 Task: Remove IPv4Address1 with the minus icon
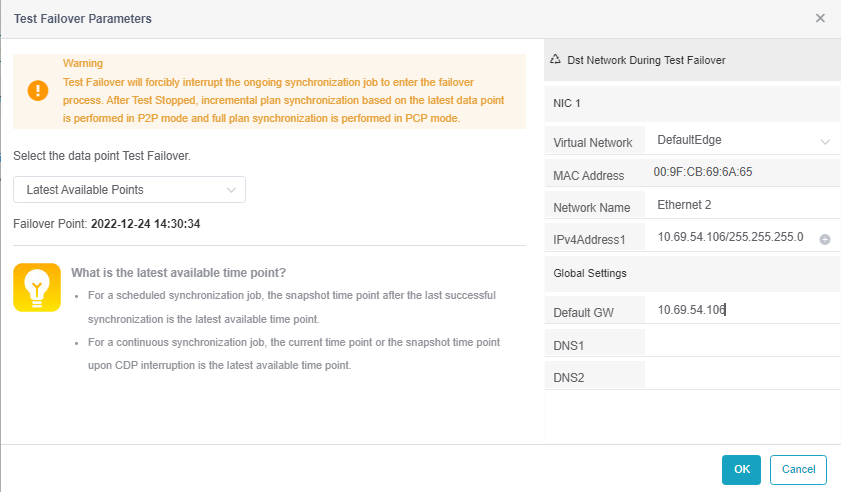coord(825,239)
